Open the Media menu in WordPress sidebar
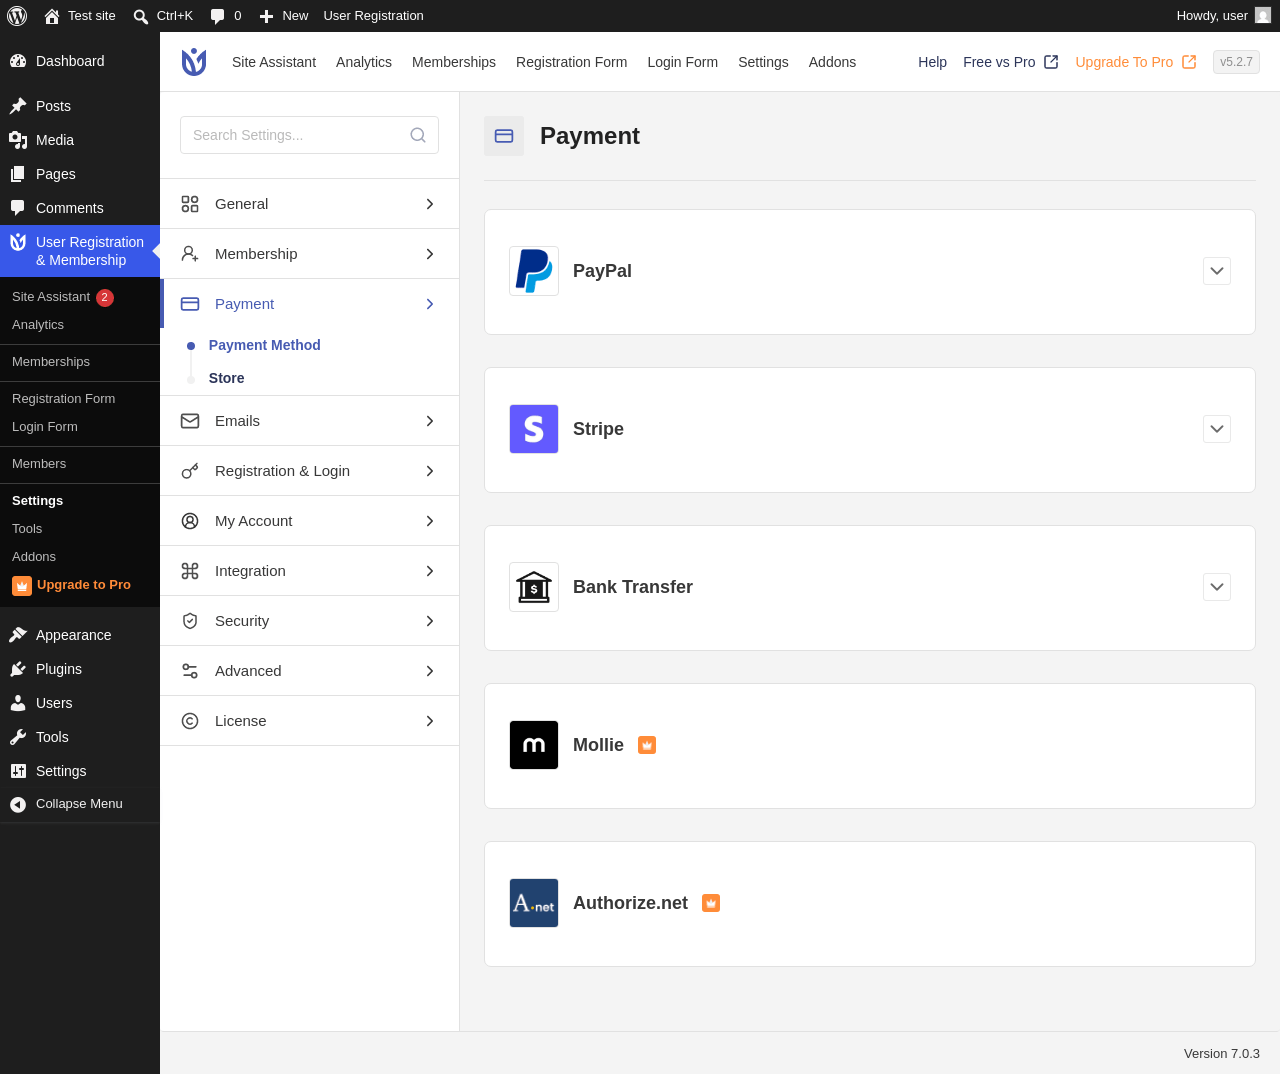1280x1074 pixels. coord(80,140)
